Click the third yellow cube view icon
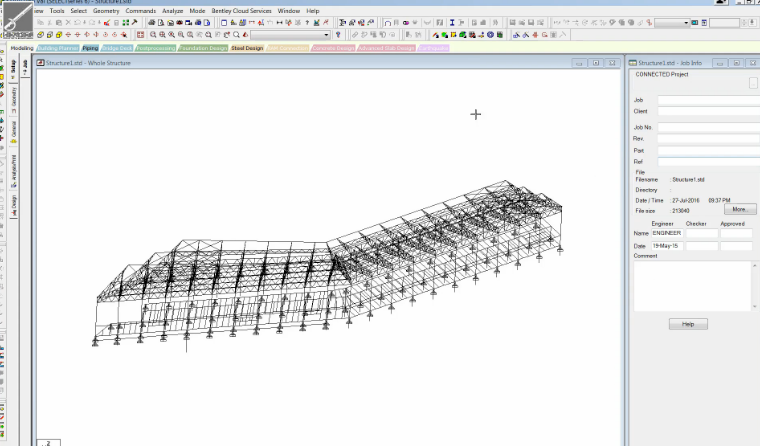Viewport: 760px width, 446px height. pos(59,34)
